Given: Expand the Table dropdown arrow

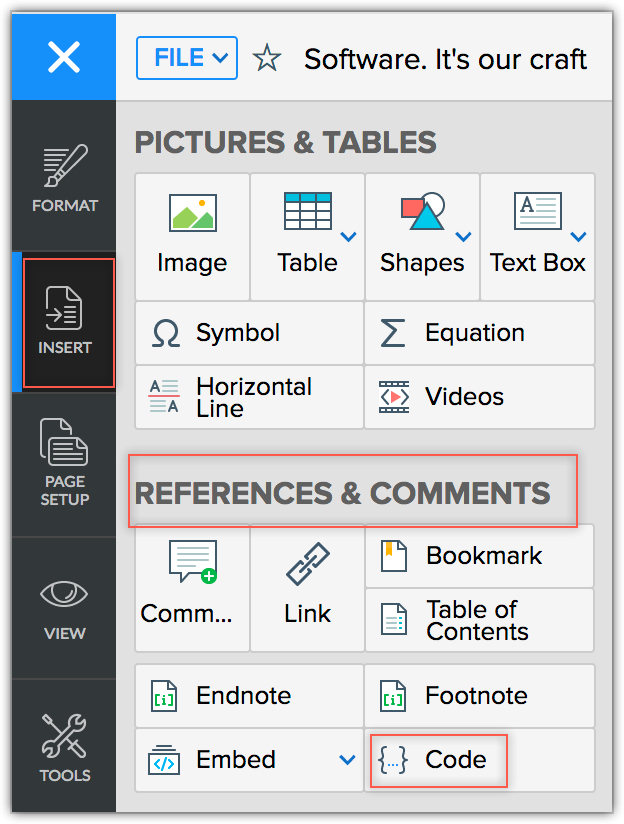Looking at the screenshot, I should [x=348, y=237].
